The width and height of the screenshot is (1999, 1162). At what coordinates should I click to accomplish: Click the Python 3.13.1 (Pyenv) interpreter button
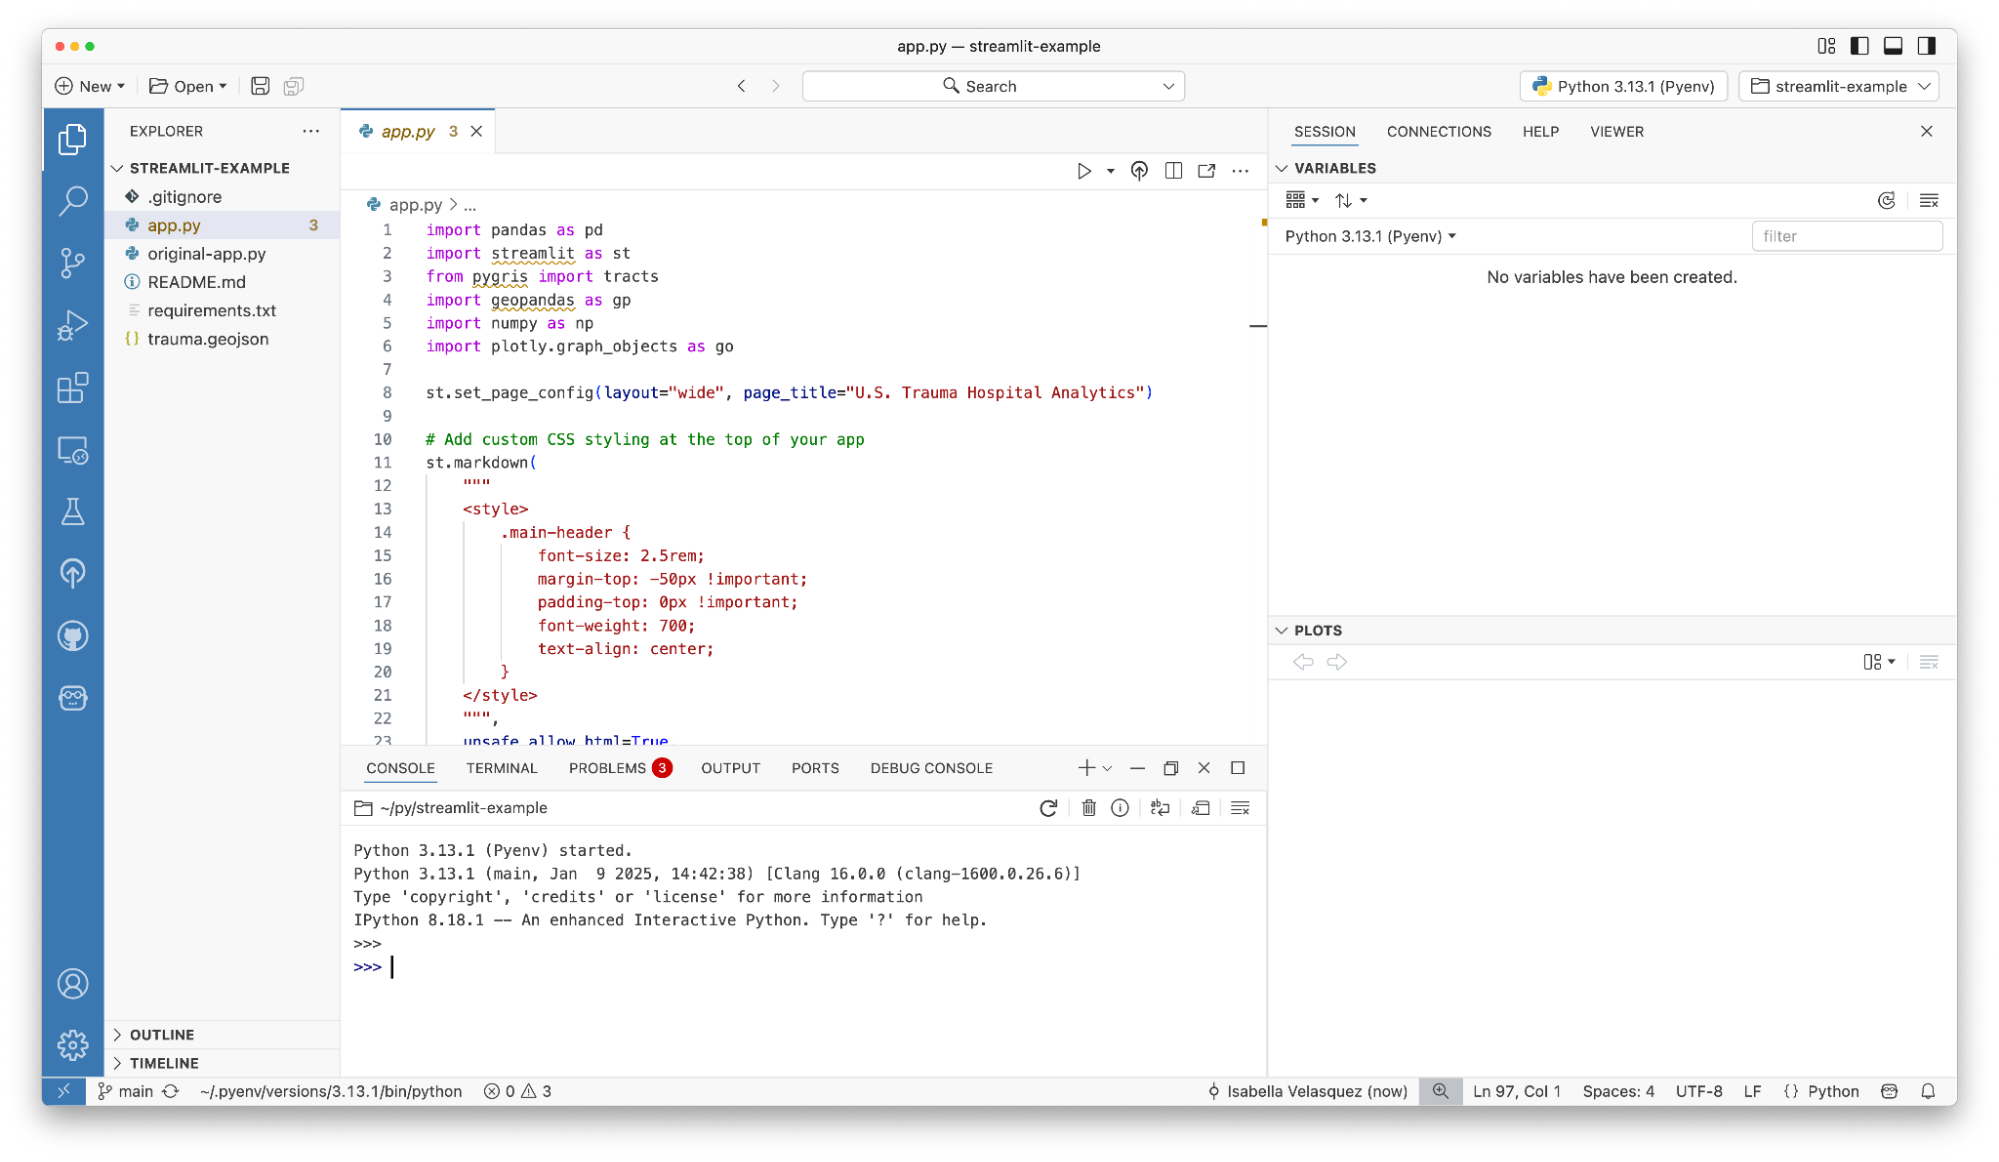point(1623,86)
